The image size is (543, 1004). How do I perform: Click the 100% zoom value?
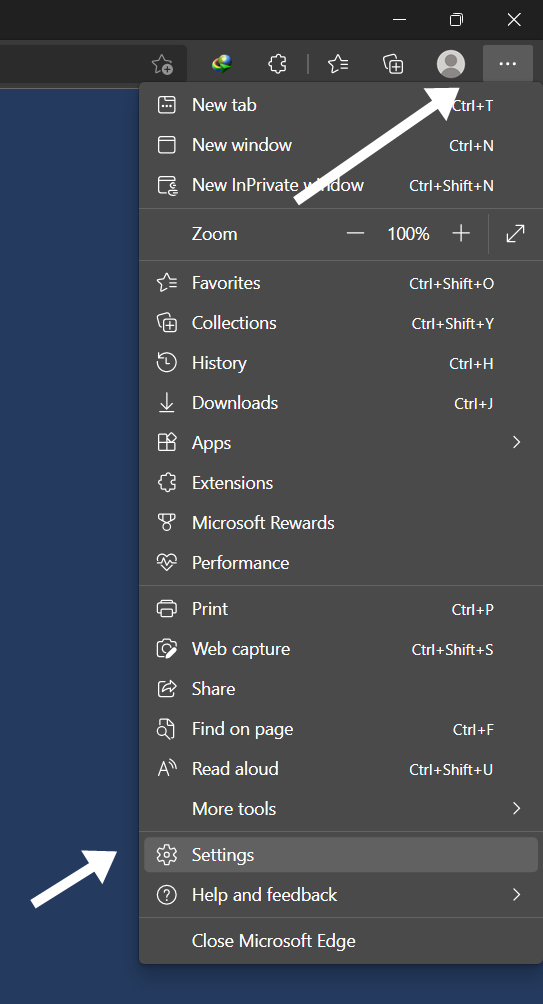[x=409, y=234]
